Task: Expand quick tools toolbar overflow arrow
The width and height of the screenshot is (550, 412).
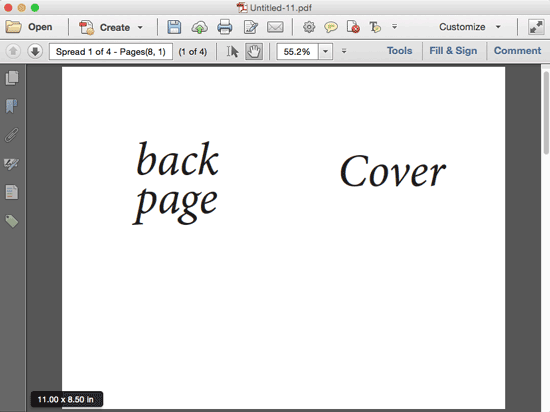Action: coord(395,27)
